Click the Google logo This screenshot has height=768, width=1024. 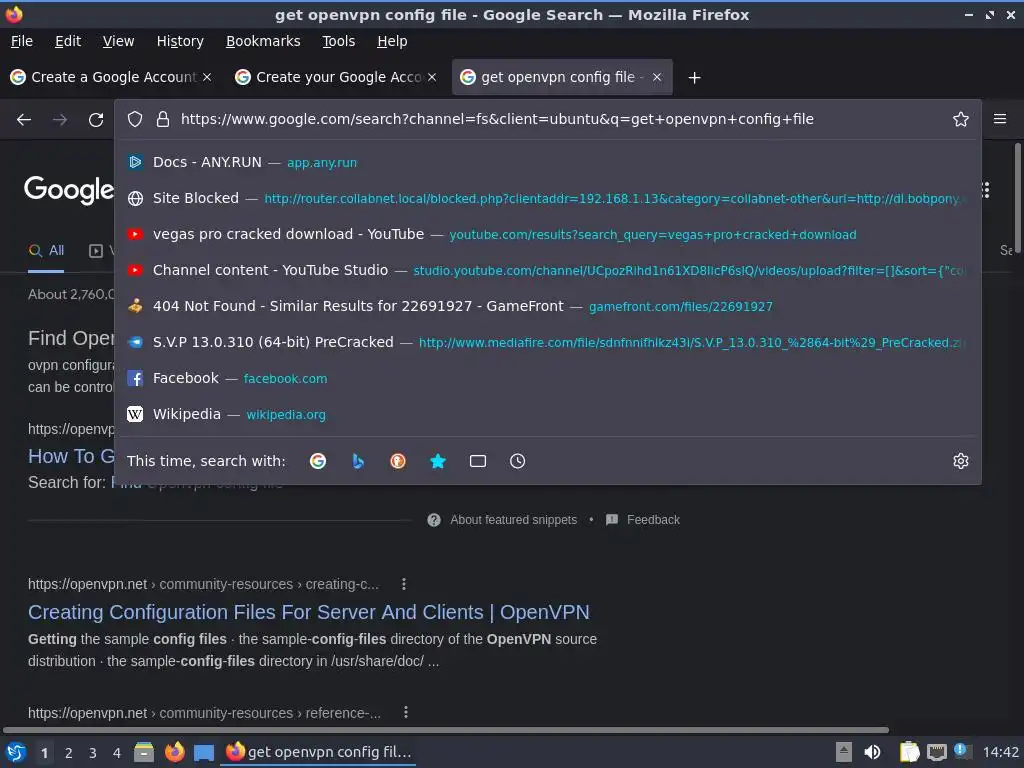[69, 190]
